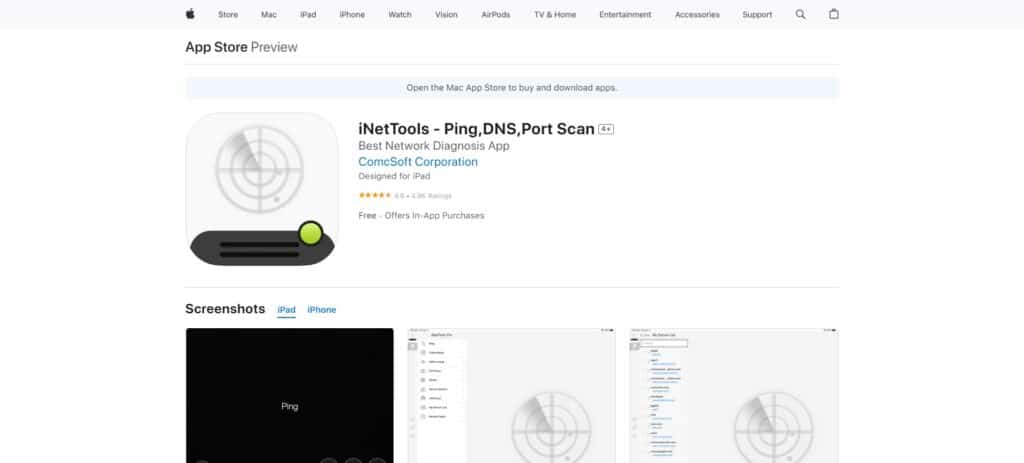Click the Open the Mac App Store banner
This screenshot has height=463, width=1024.
click(512, 88)
